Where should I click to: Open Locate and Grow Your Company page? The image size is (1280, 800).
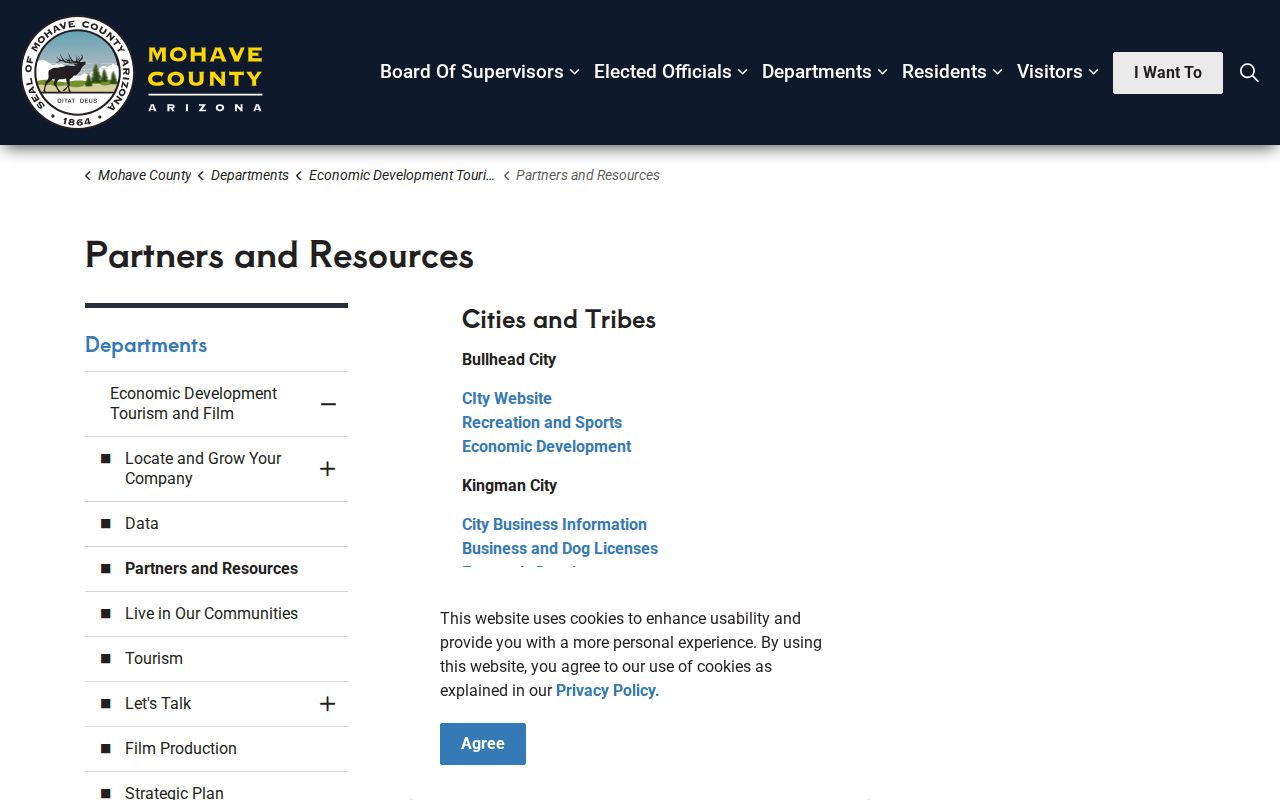pos(203,468)
